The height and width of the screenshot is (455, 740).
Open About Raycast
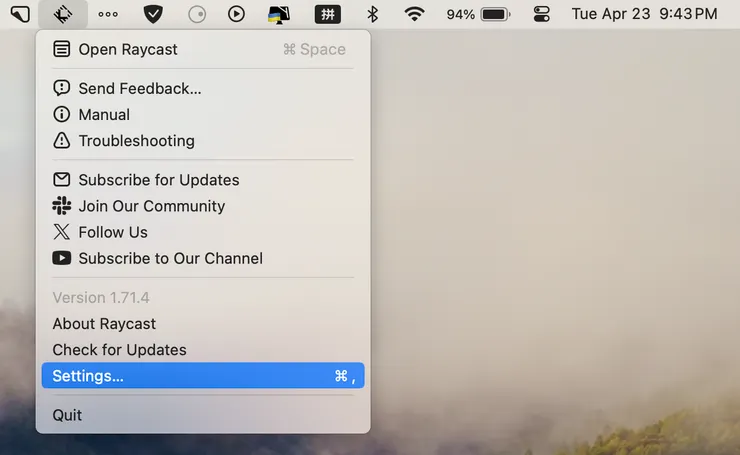pos(203,324)
